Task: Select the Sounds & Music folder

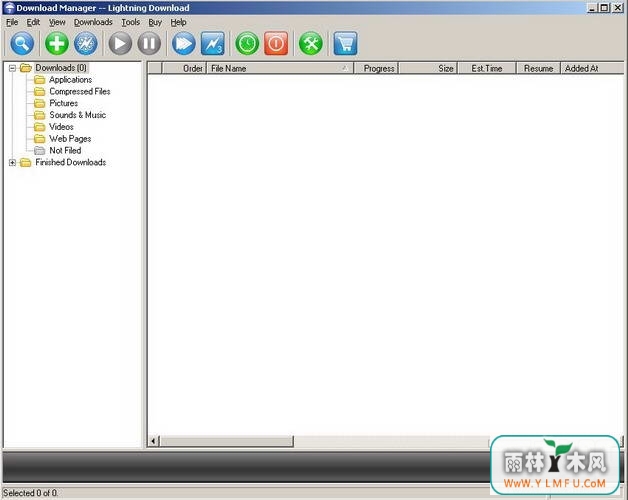Action: (x=78, y=115)
